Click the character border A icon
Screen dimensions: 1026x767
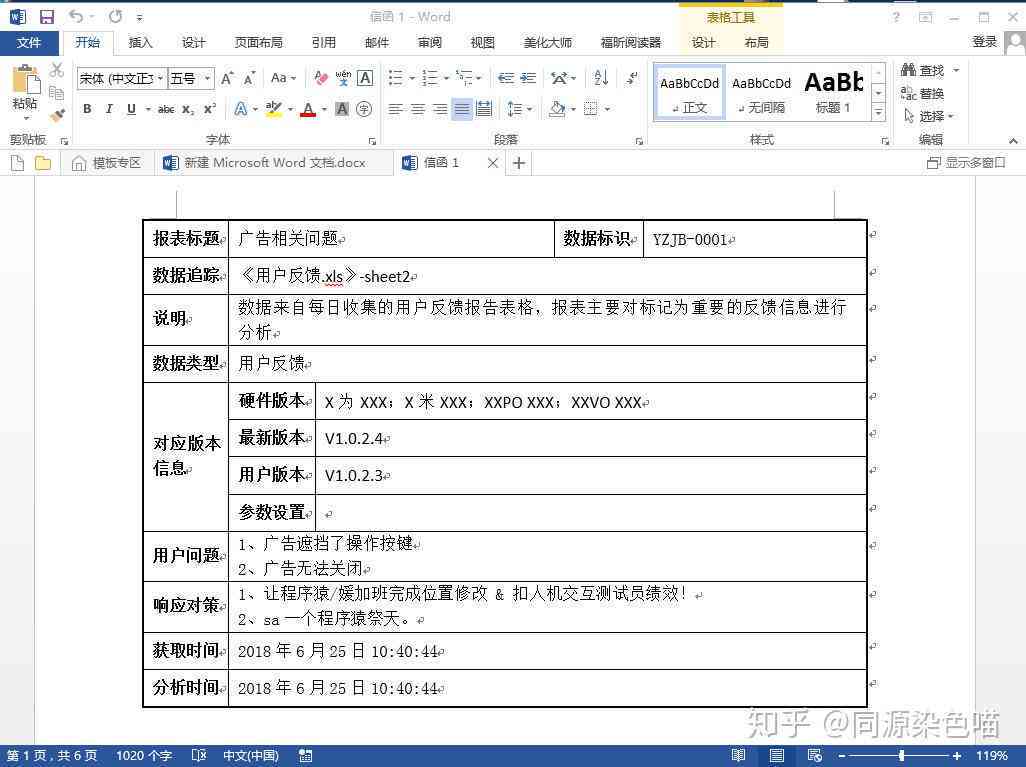[x=365, y=78]
